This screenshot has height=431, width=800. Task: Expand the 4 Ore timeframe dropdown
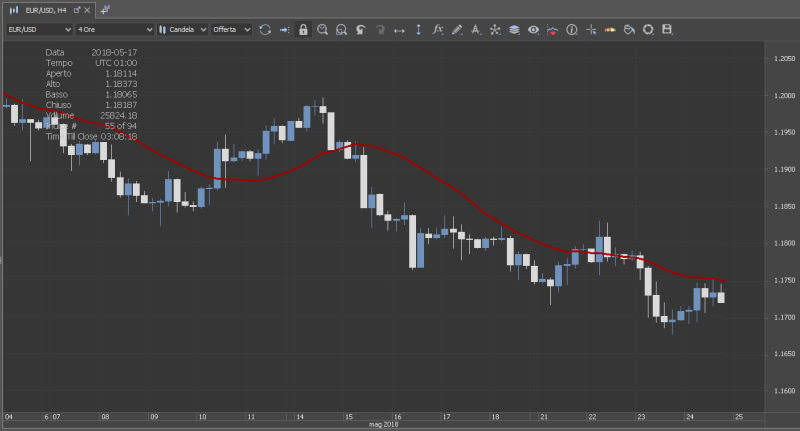pos(115,30)
